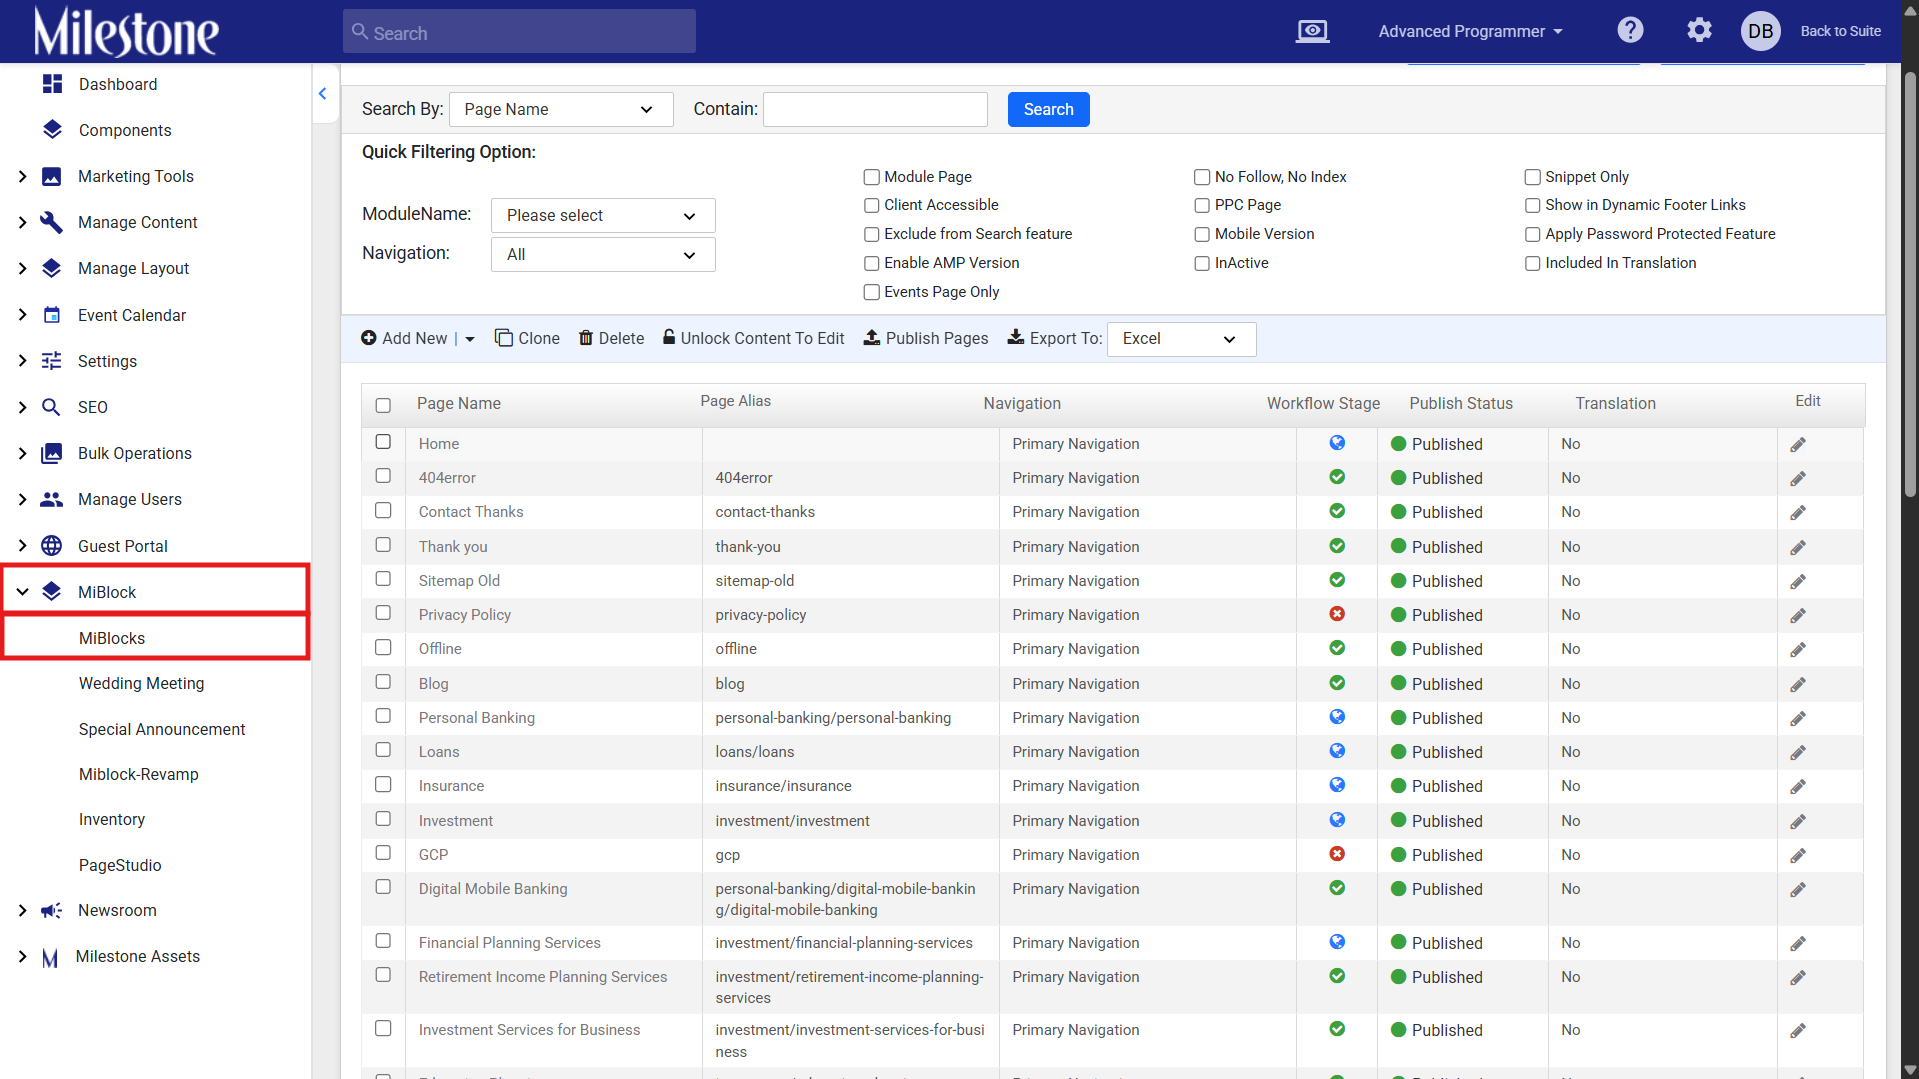Click the Delete trash icon

tap(586, 338)
